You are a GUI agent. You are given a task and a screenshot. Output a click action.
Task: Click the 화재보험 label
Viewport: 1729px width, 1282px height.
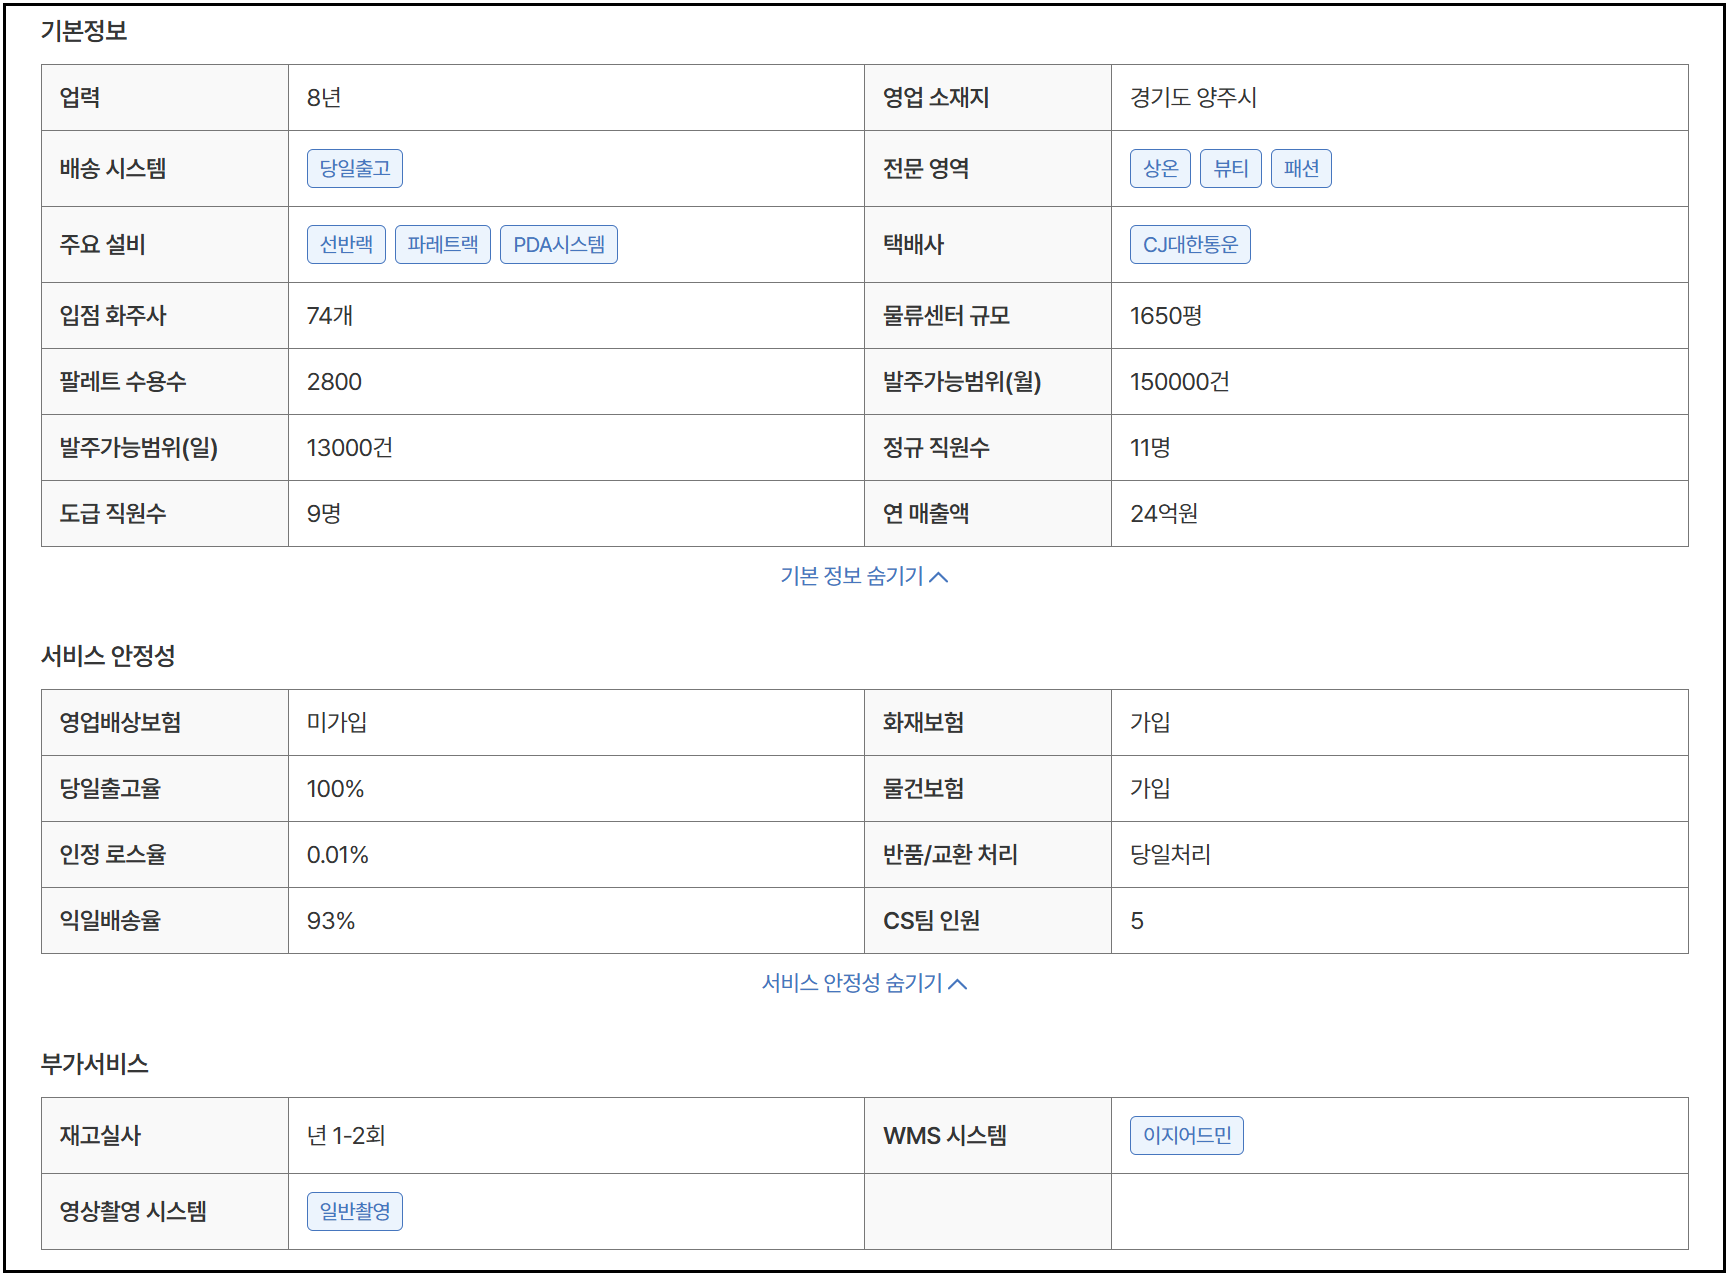tap(923, 722)
